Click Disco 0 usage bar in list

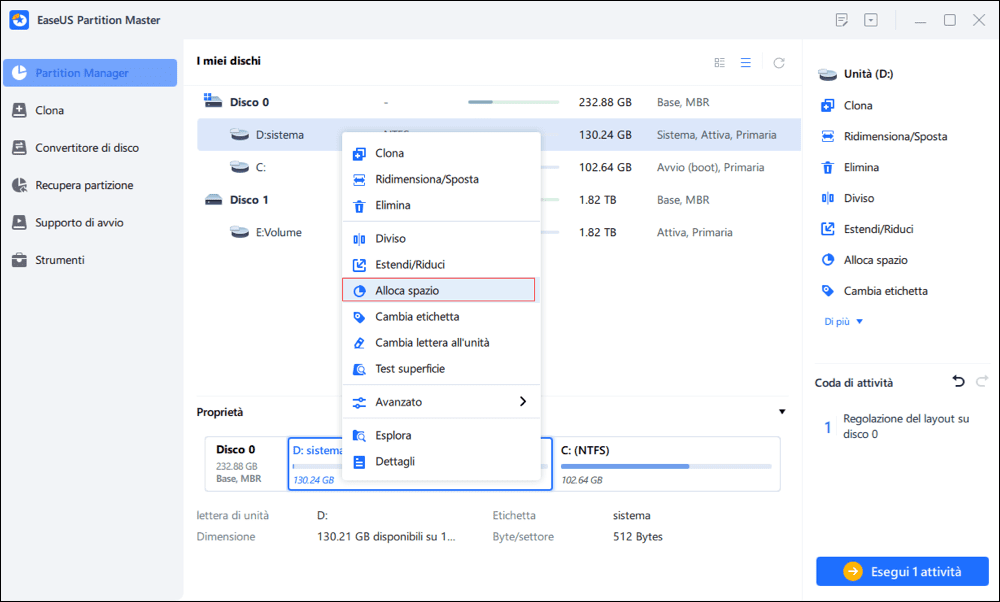(x=513, y=102)
